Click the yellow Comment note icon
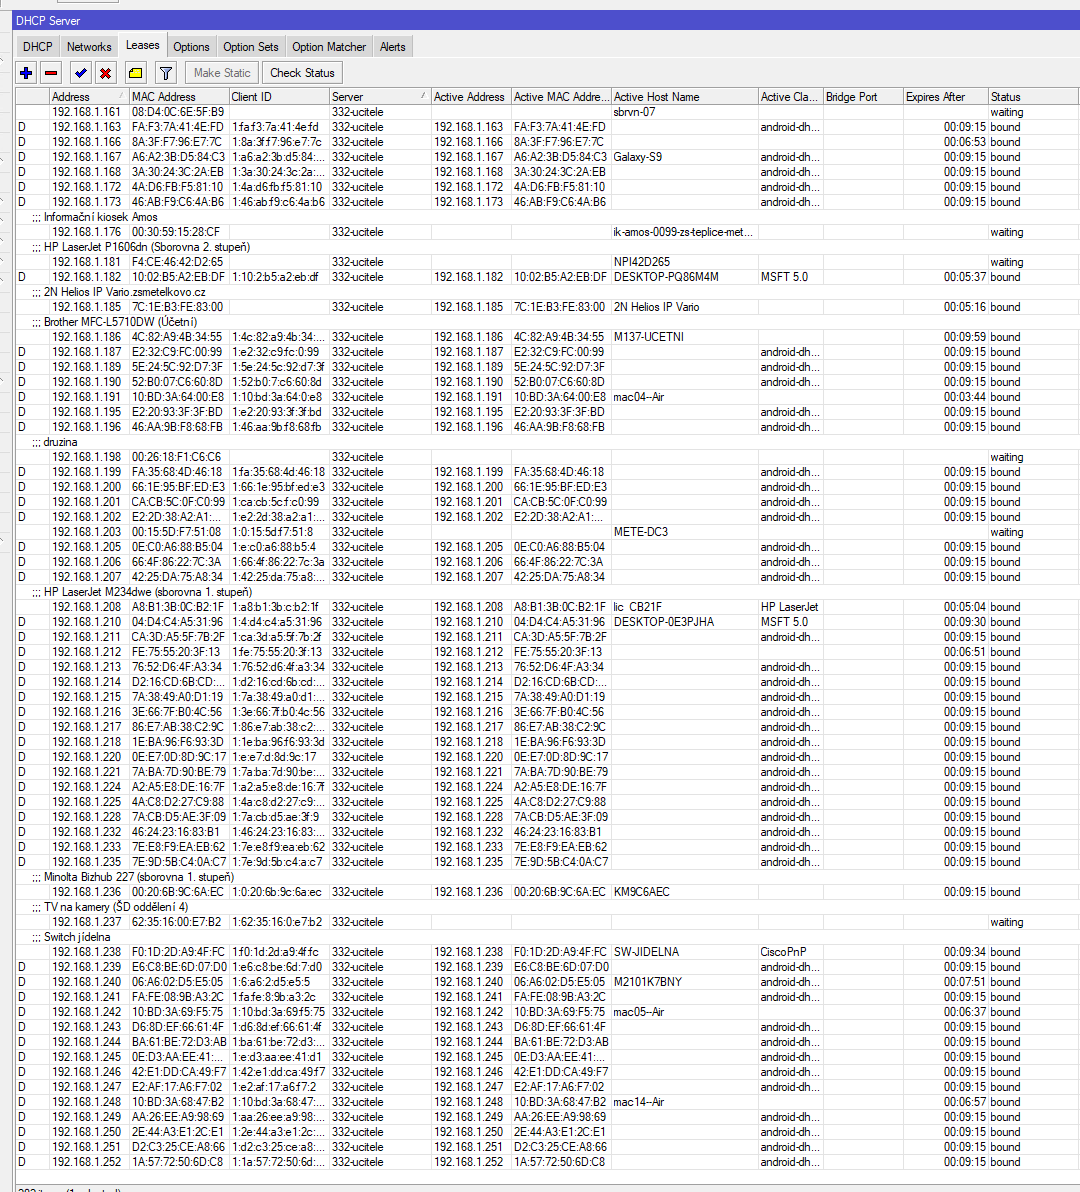 (136, 73)
